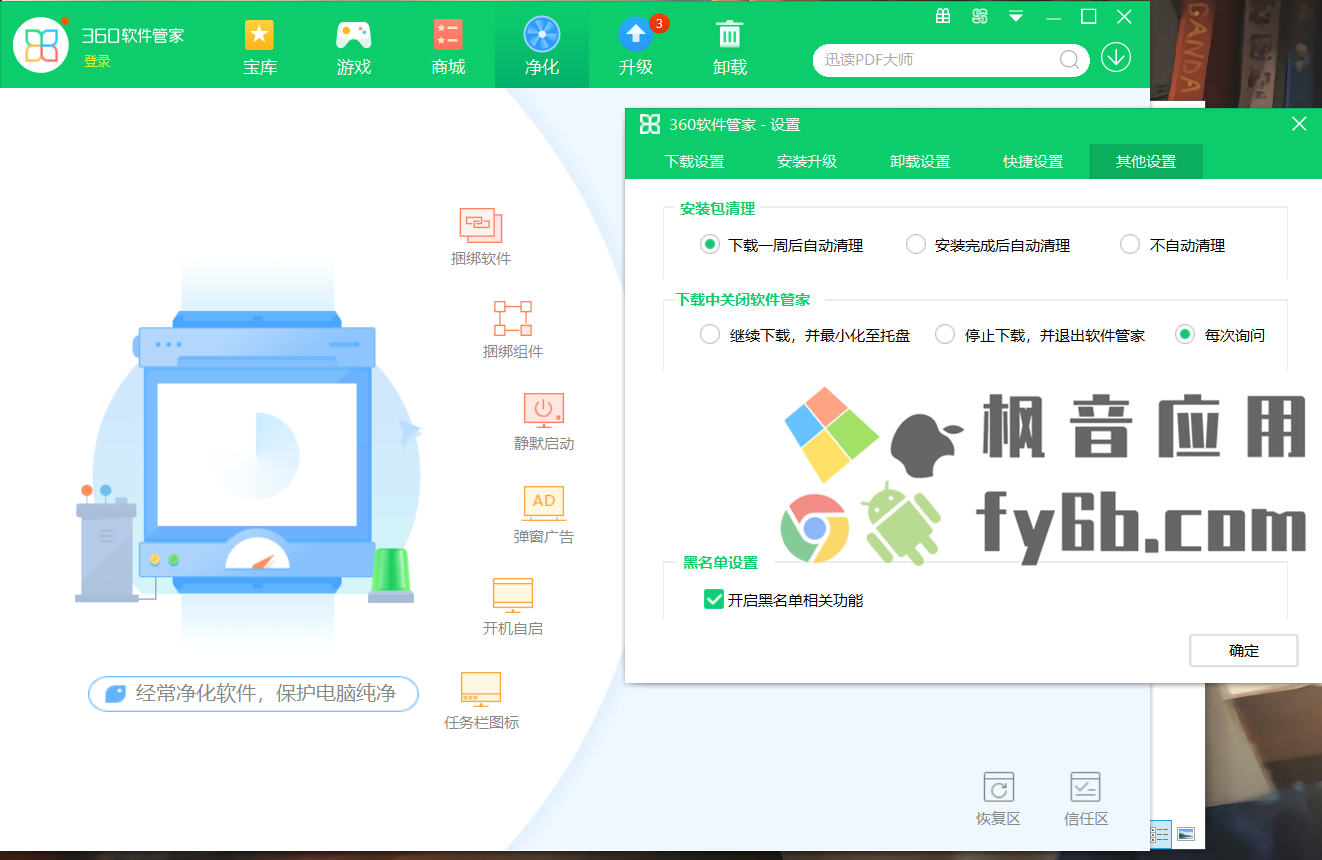1322x860 pixels.
Task: Click the 360软件管家 logo icon
Action: (x=42, y=44)
